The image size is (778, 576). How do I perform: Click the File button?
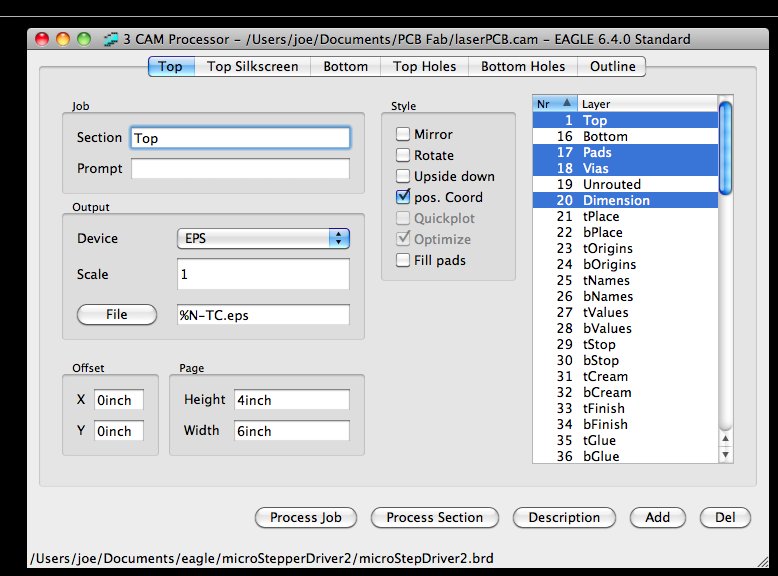pyautogui.click(x=117, y=315)
